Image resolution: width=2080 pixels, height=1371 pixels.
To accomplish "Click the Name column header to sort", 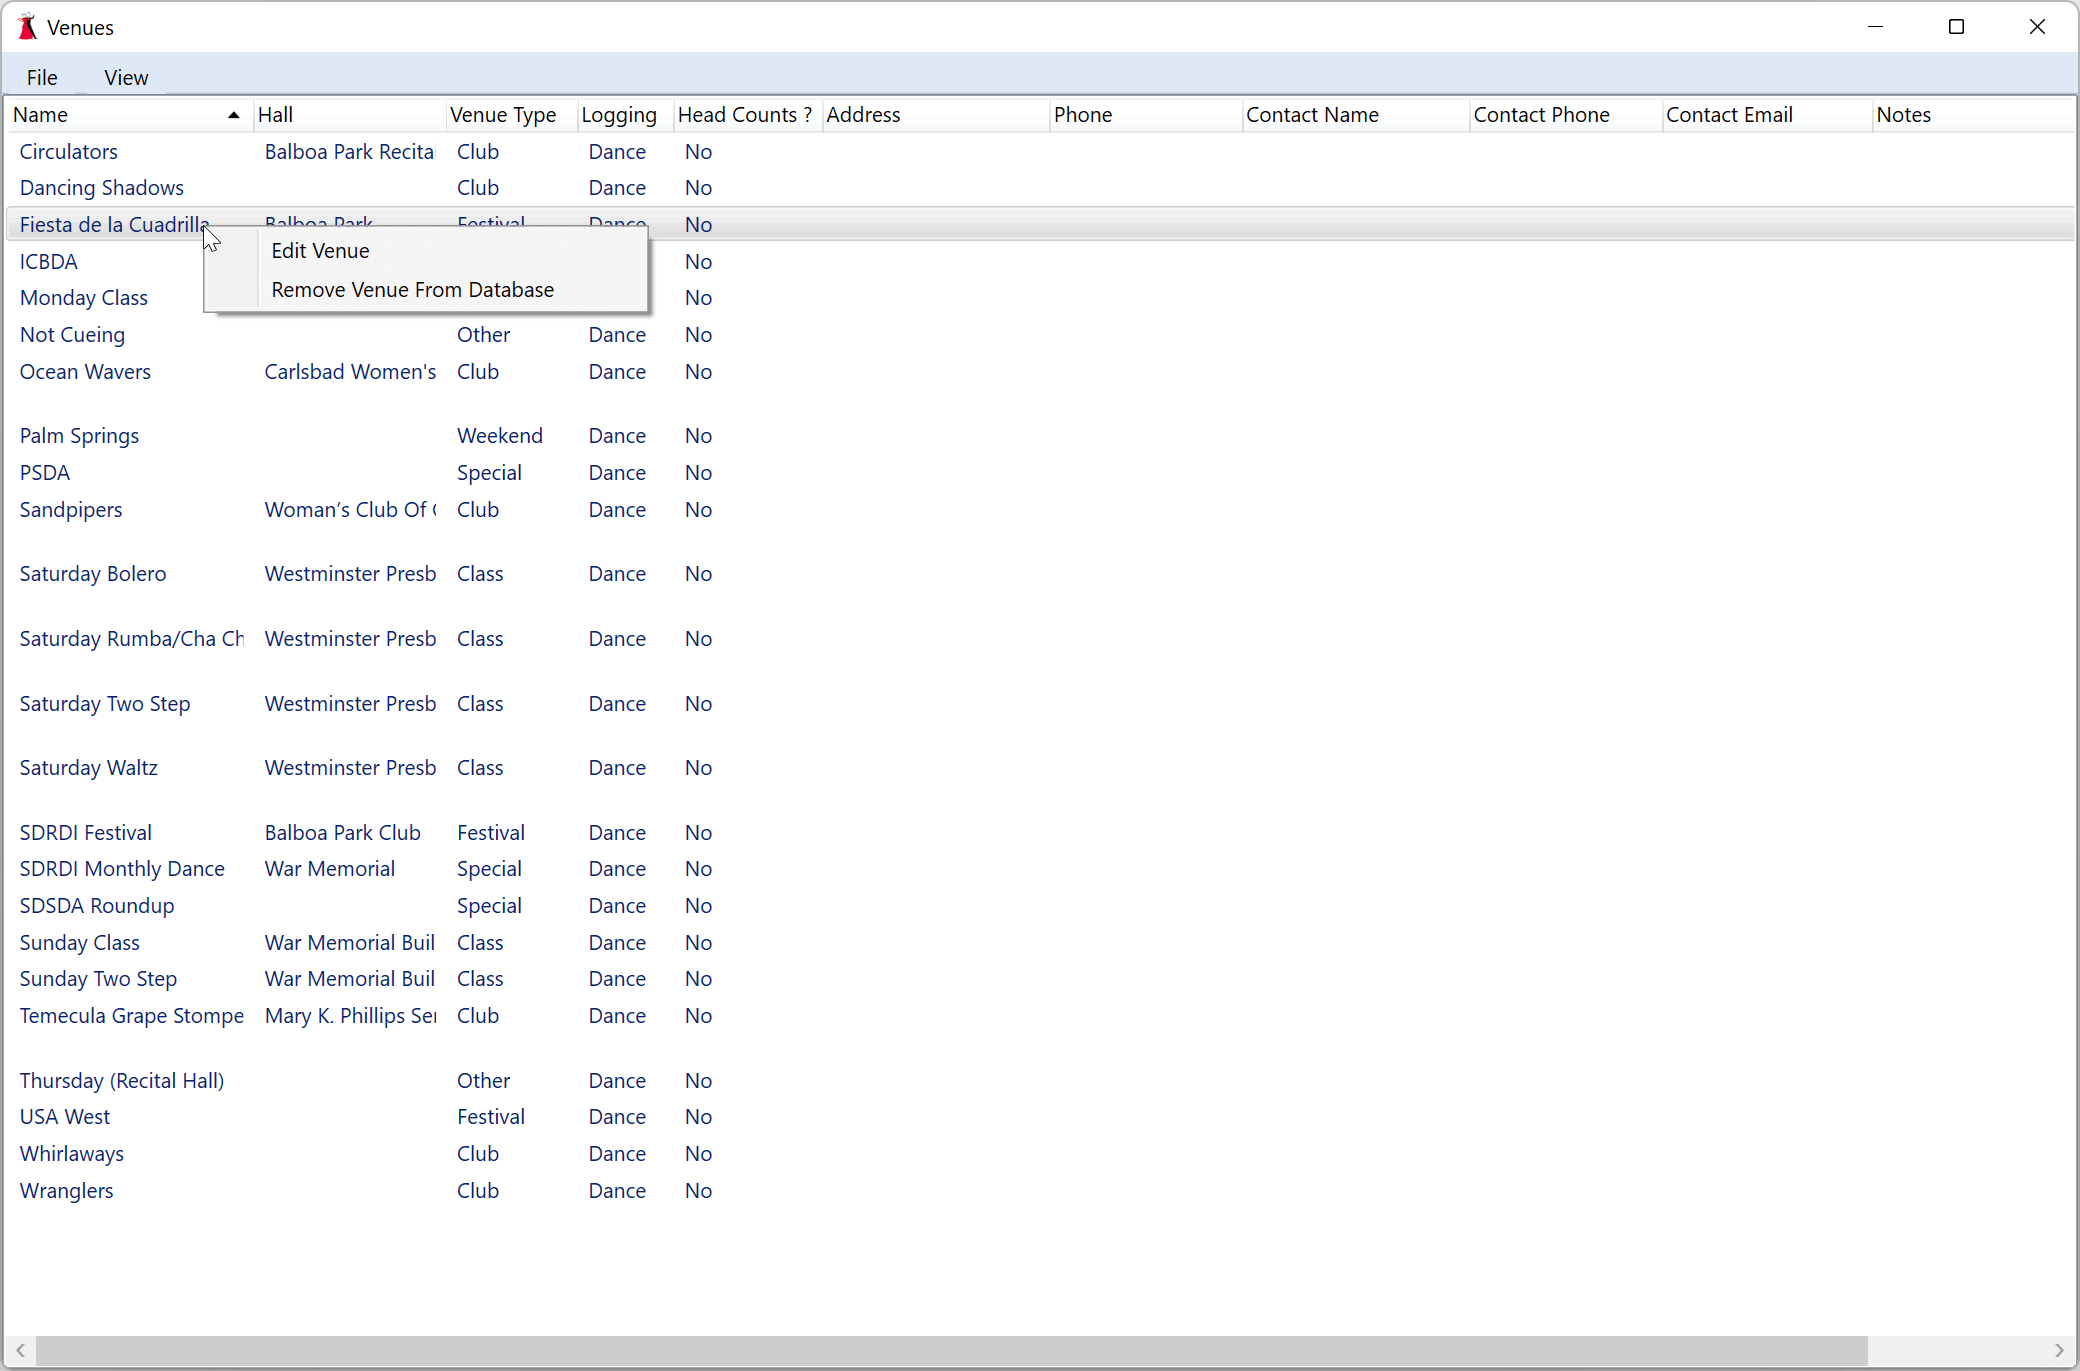I will (125, 113).
